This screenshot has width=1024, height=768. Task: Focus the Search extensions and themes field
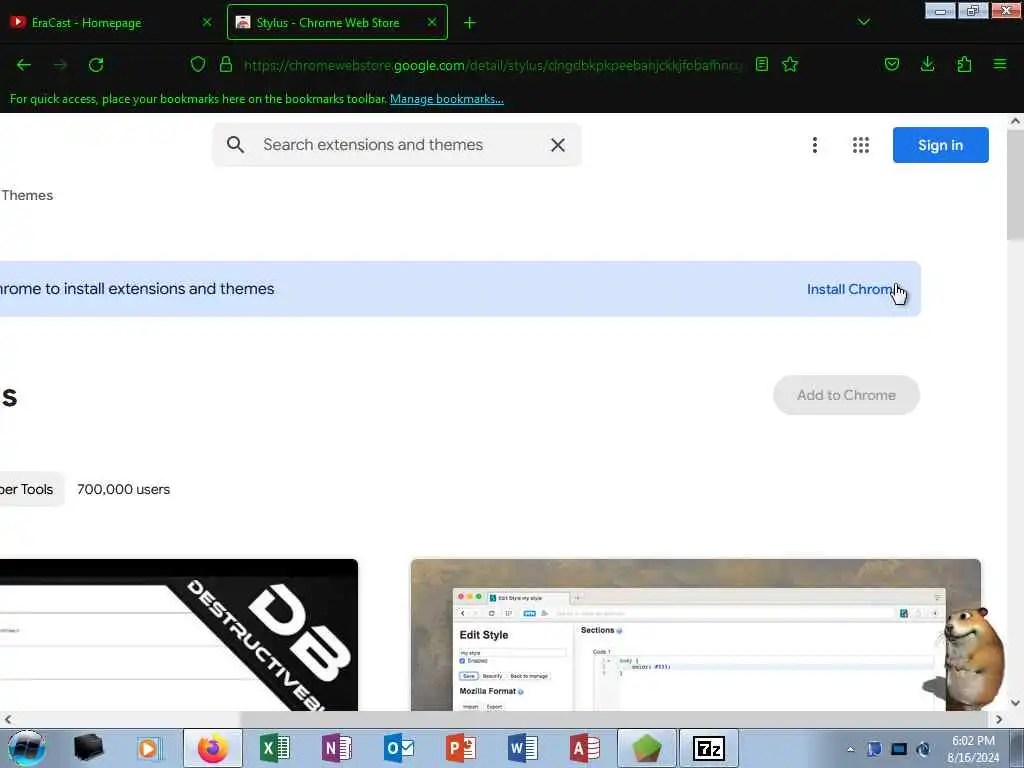397,145
